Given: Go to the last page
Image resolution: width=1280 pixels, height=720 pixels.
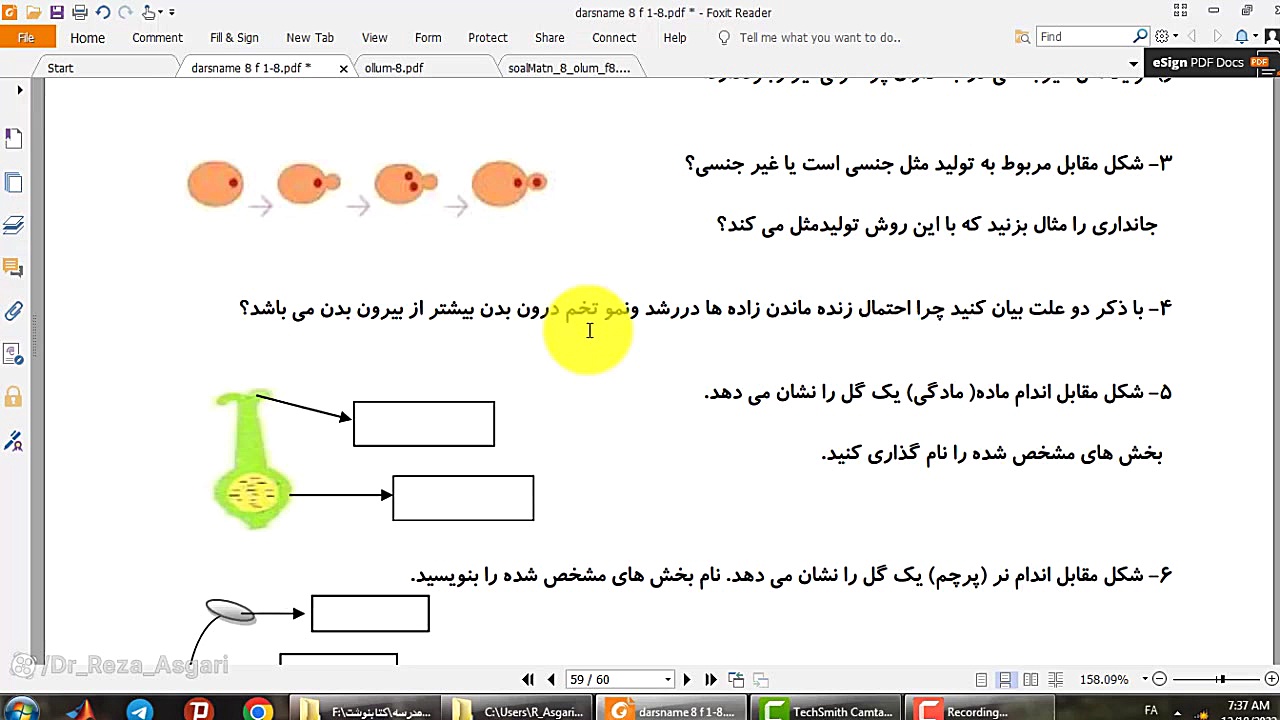Looking at the screenshot, I should pos(711,680).
